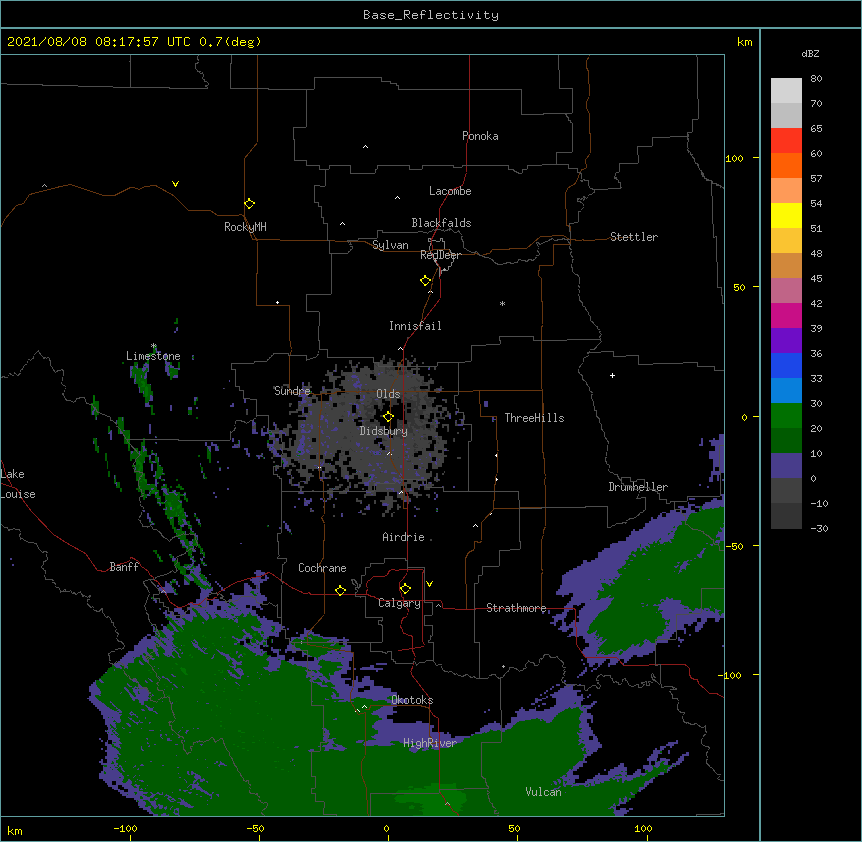Click the 50 tick on the vertical axis
Viewport: 862px width, 842px height.
click(739, 287)
